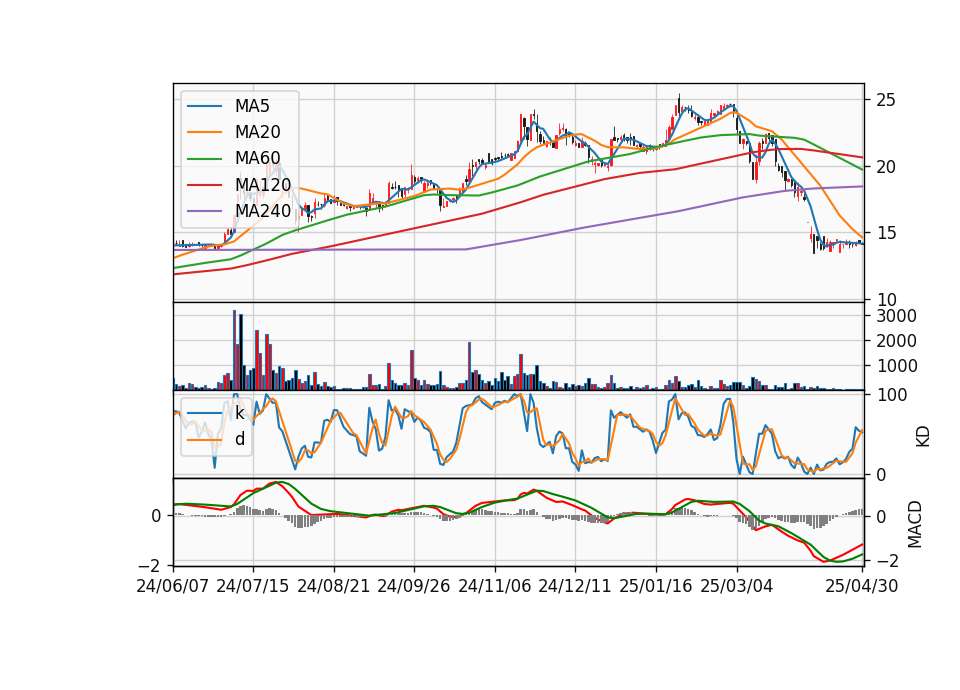960x690 pixels.
Task: Click the 24/11/06 date label
Action: 495,587
